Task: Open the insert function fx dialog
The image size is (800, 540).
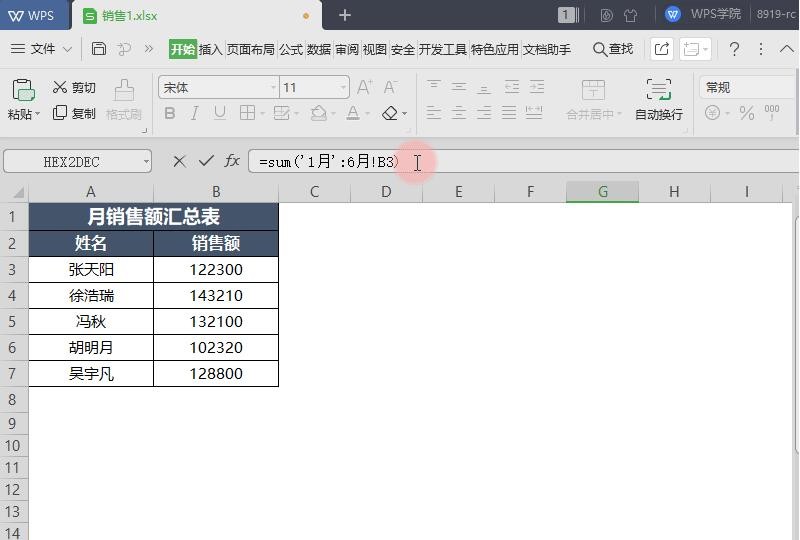Action: [232, 161]
